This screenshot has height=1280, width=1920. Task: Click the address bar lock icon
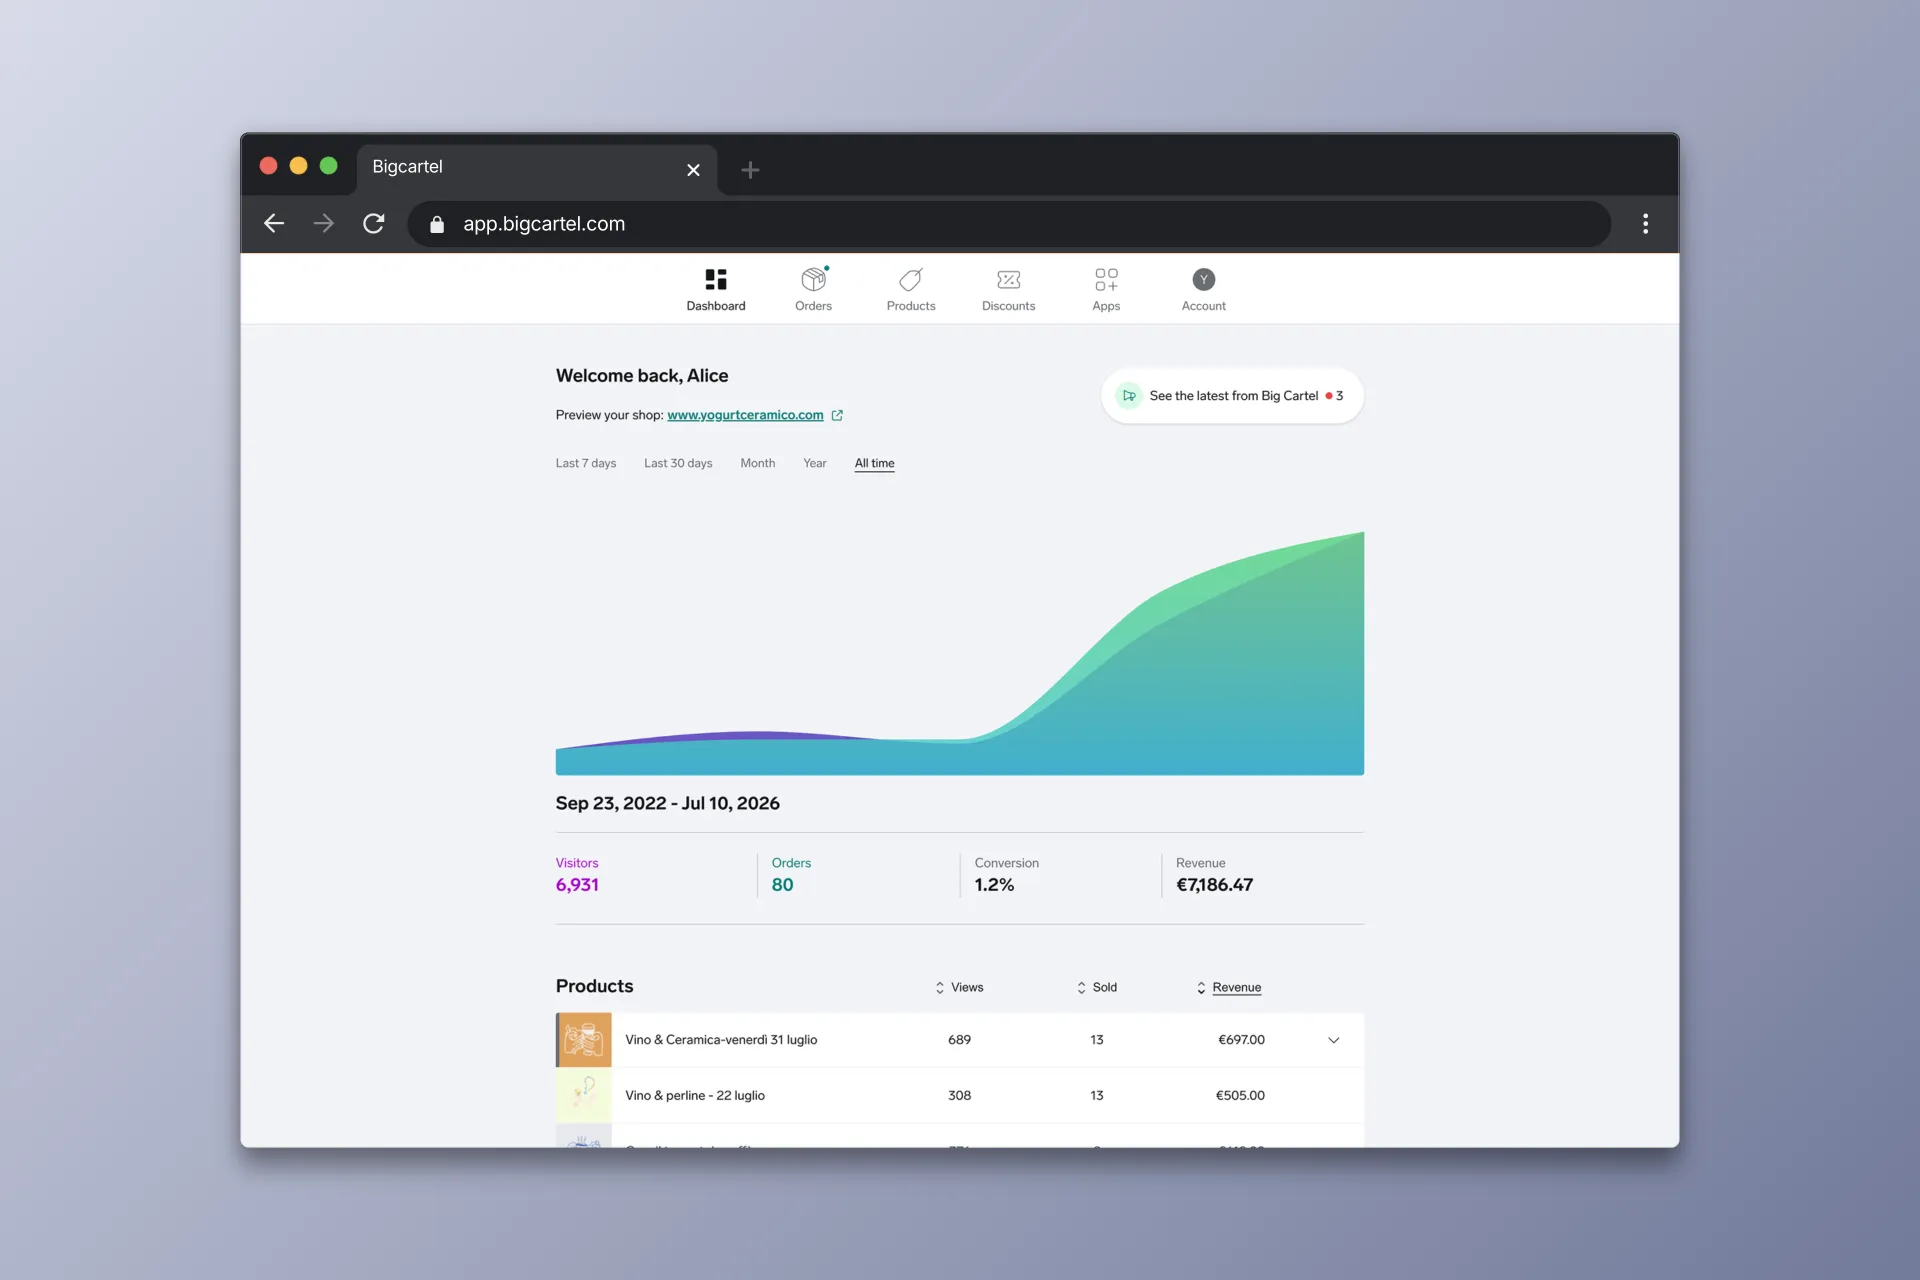click(x=437, y=224)
